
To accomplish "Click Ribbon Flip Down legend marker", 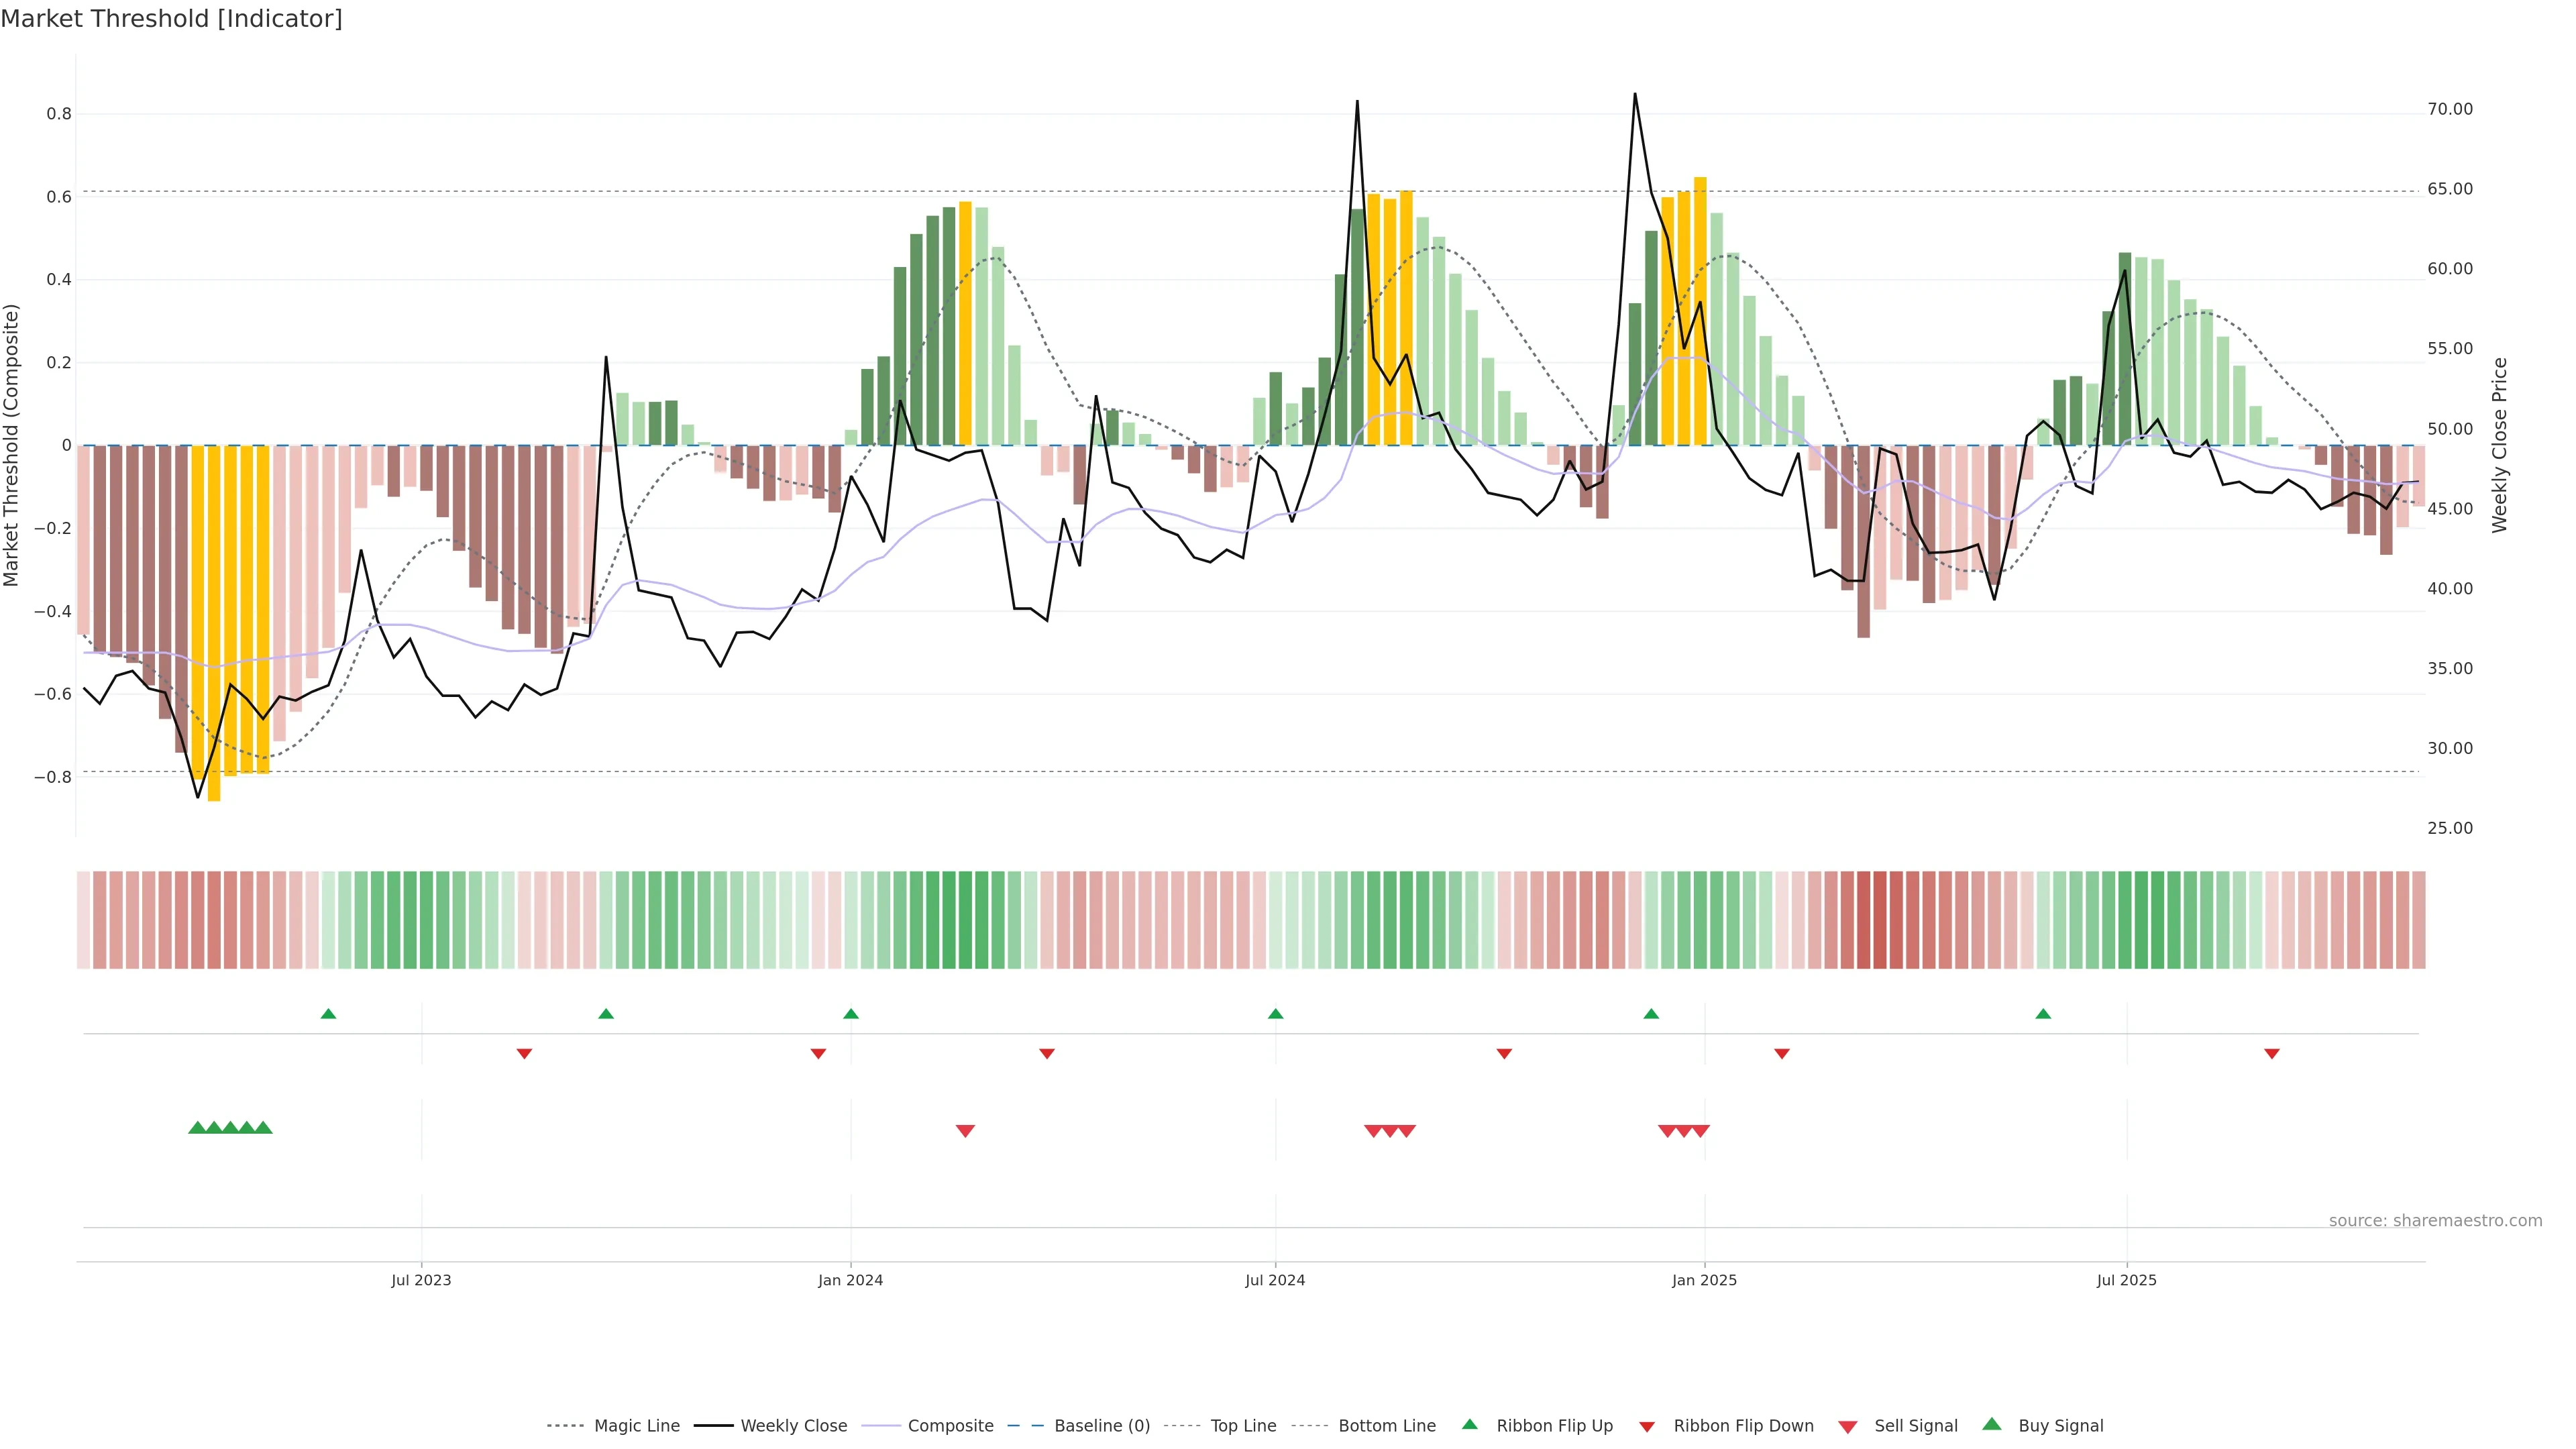I will [x=1647, y=1426].
